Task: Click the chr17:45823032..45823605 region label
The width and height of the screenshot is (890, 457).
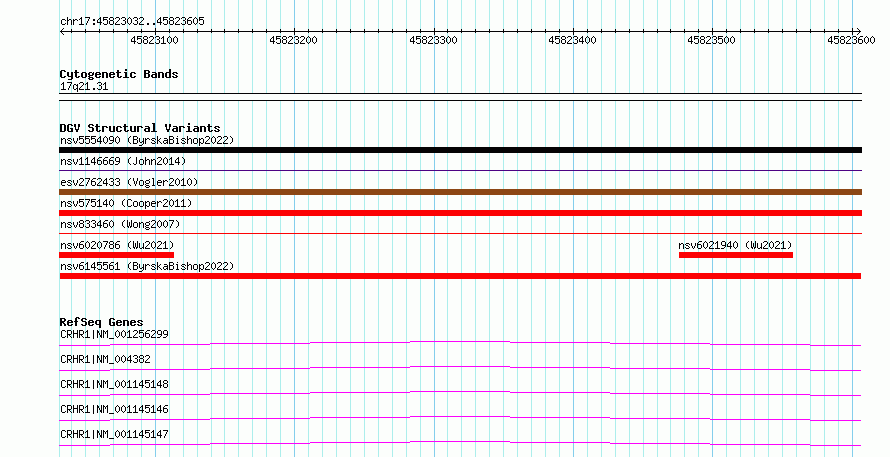Action: [x=132, y=21]
